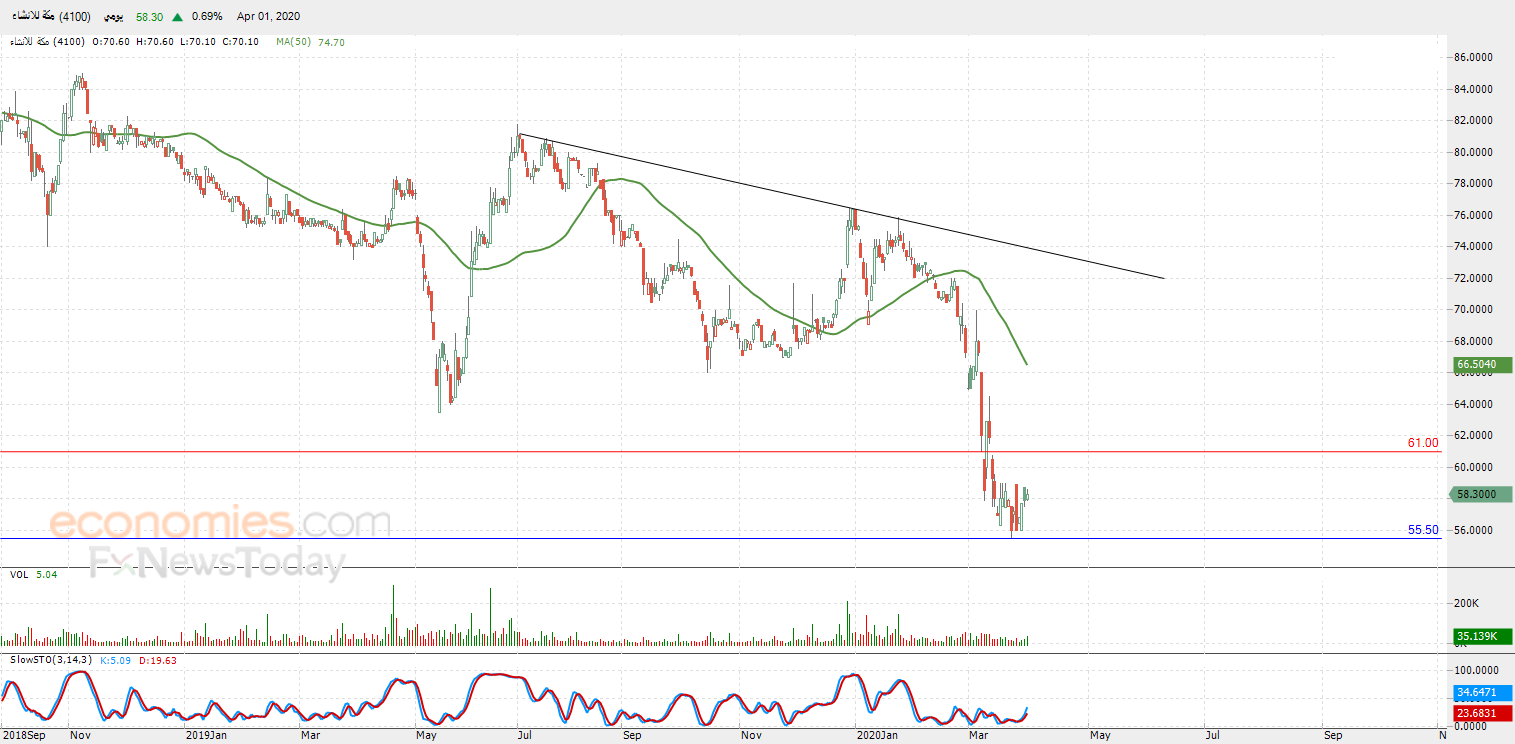Click the 70.0000 price axis label

[x=1475, y=310]
